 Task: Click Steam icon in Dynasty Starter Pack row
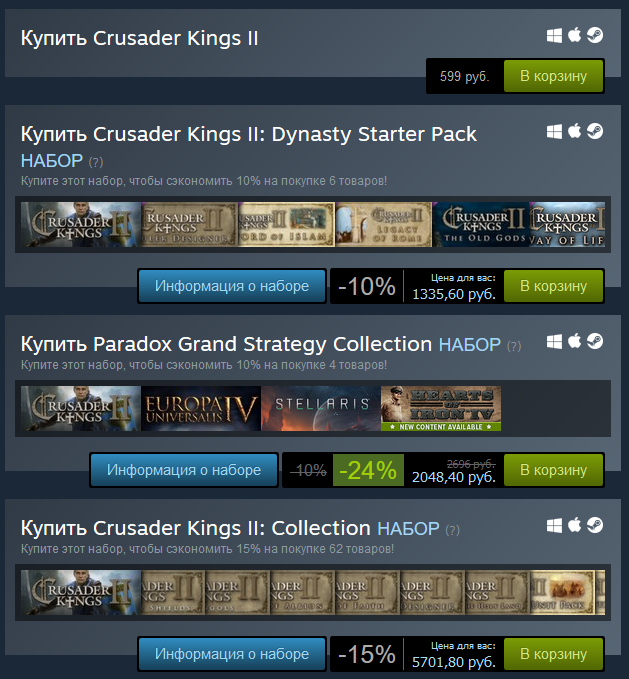(595, 131)
